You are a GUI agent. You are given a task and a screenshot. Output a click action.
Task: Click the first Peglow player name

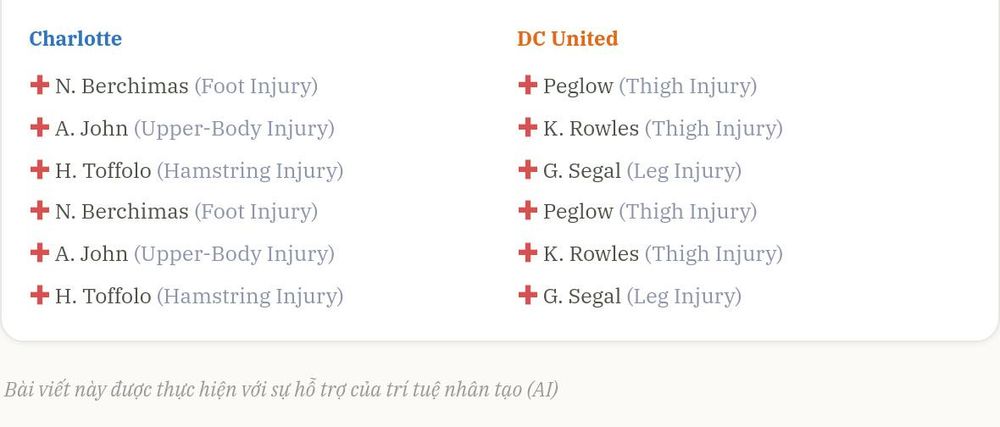(x=578, y=86)
